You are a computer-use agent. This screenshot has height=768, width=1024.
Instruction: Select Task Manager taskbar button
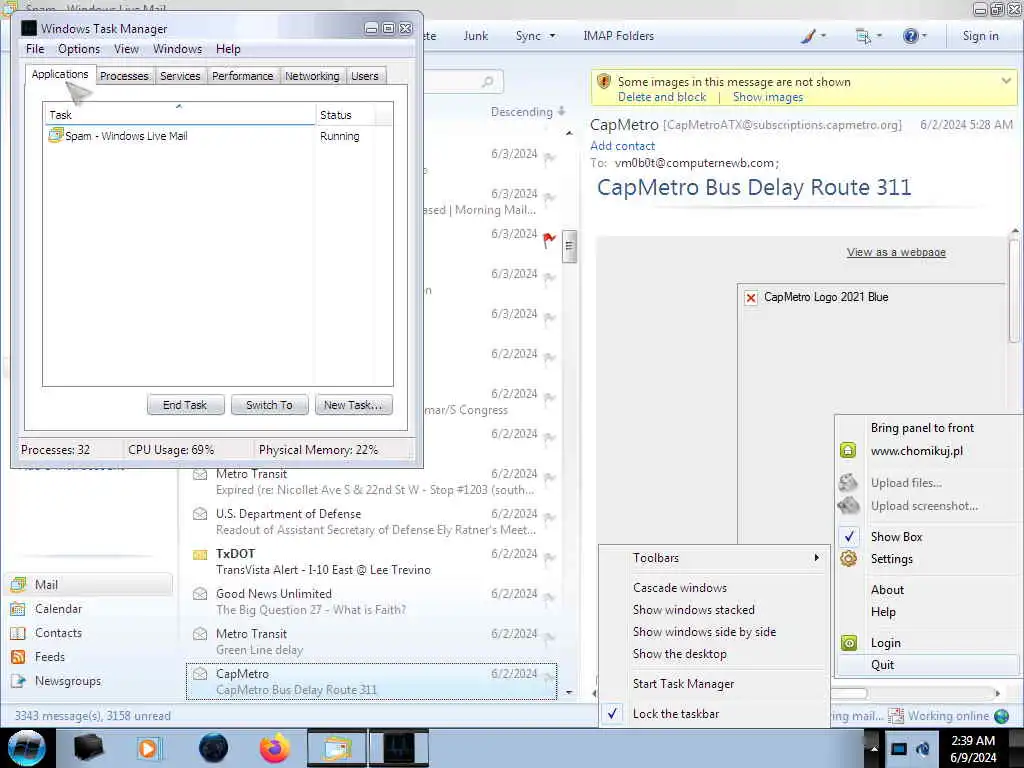click(x=398, y=748)
